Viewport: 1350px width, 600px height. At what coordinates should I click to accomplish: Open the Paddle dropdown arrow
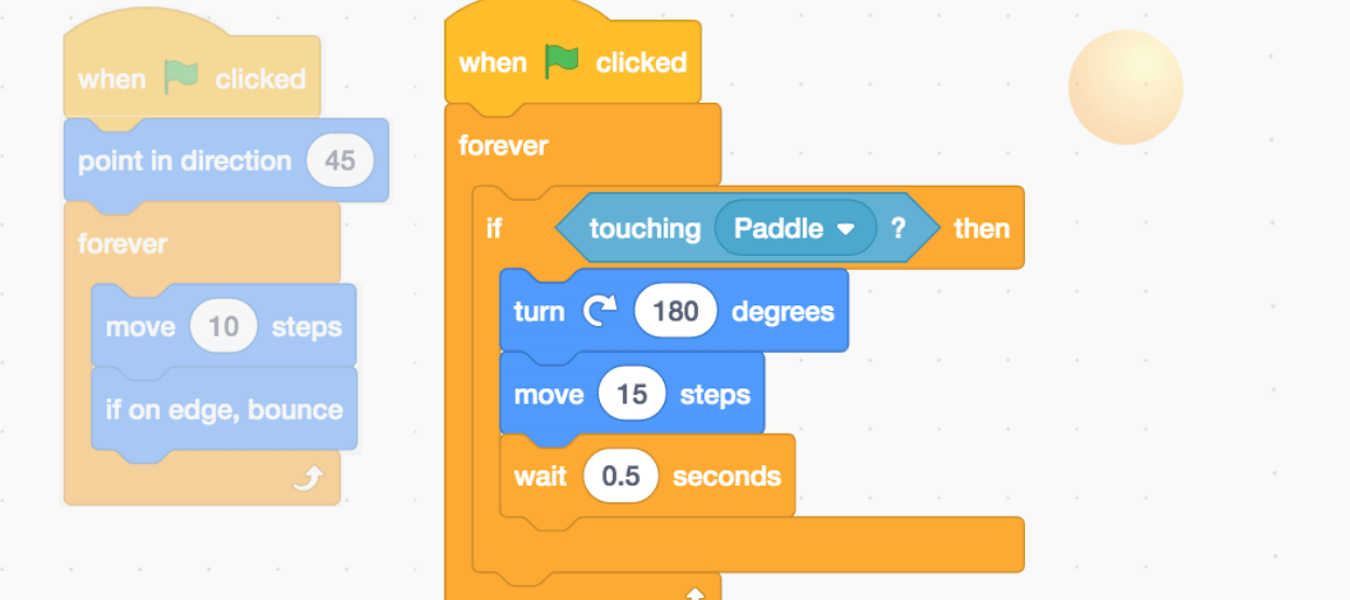846,229
